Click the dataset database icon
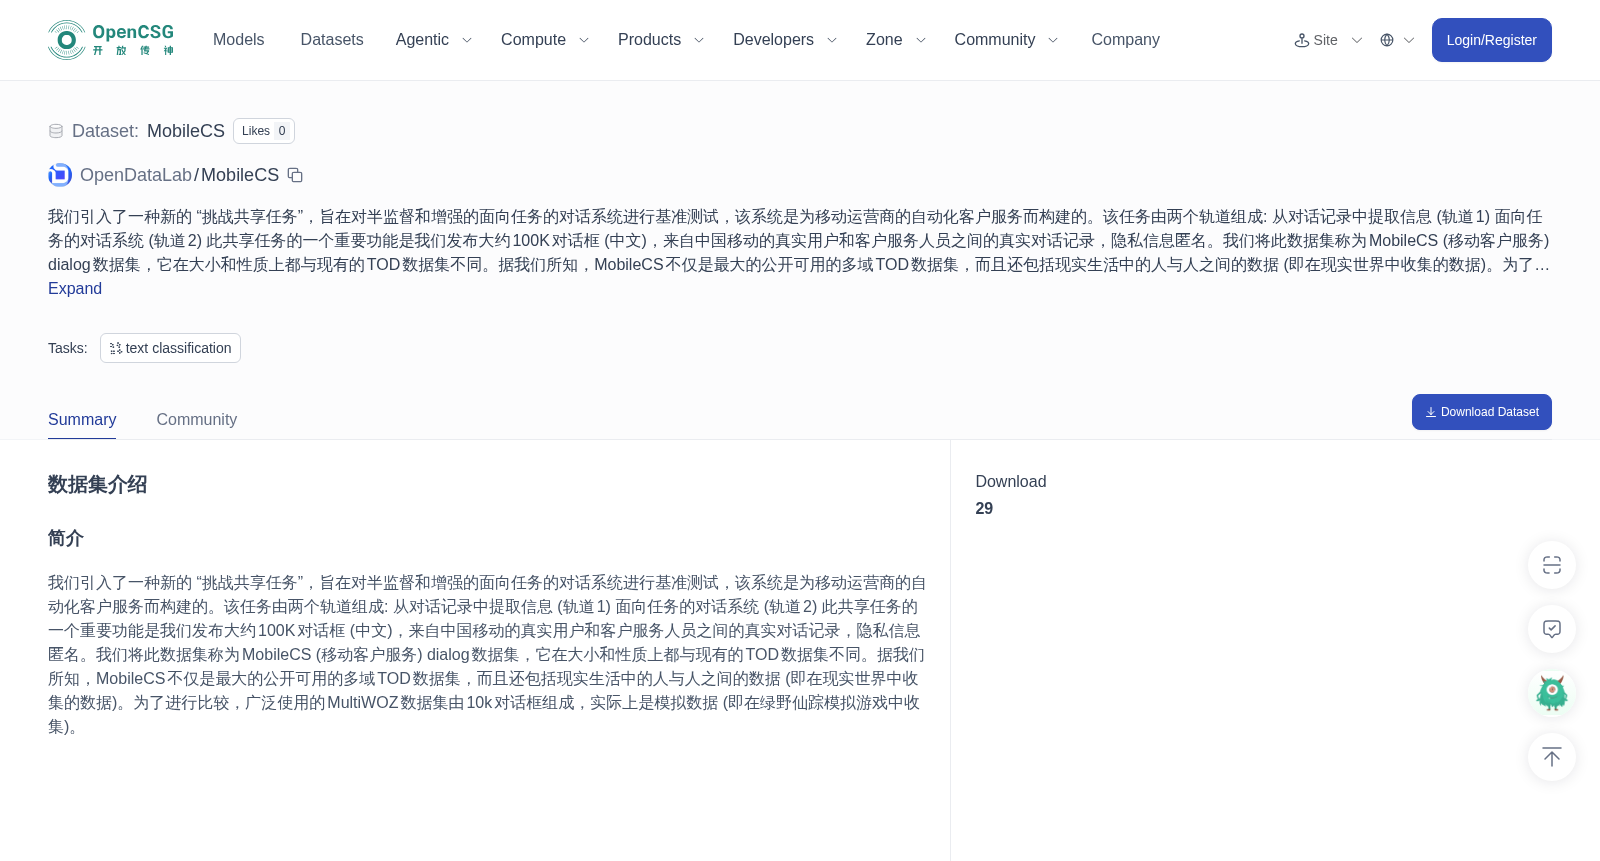The height and width of the screenshot is (861, 1600). [56, 131]
